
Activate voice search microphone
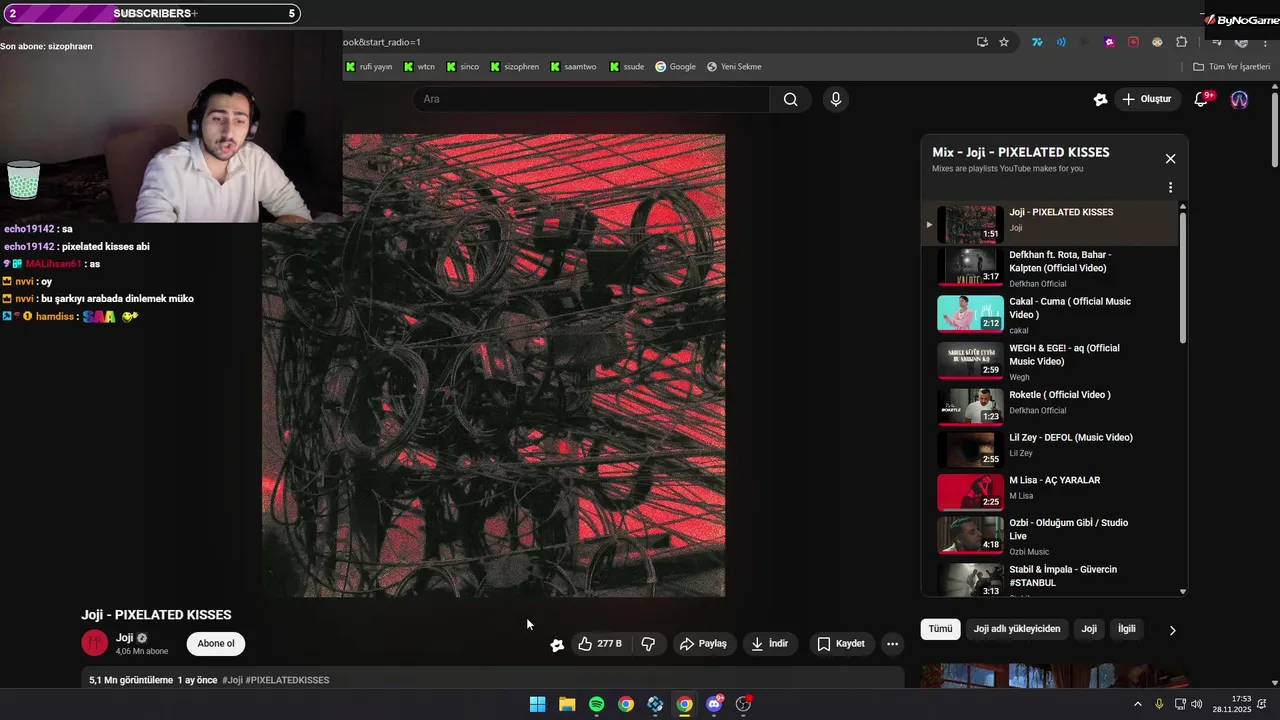(x=836, y=99)
